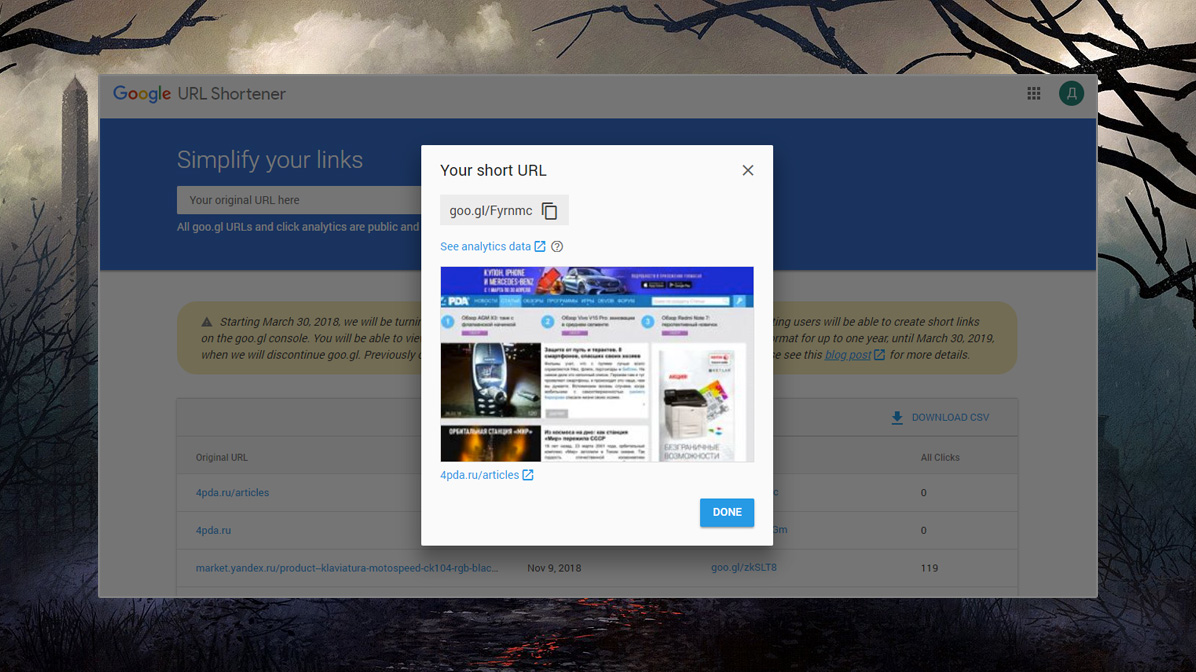The width and height of the screenshot is (1196, 672).
Task: Click the 4pda website preview thumbnail
Action: click(x=597, y=364)
